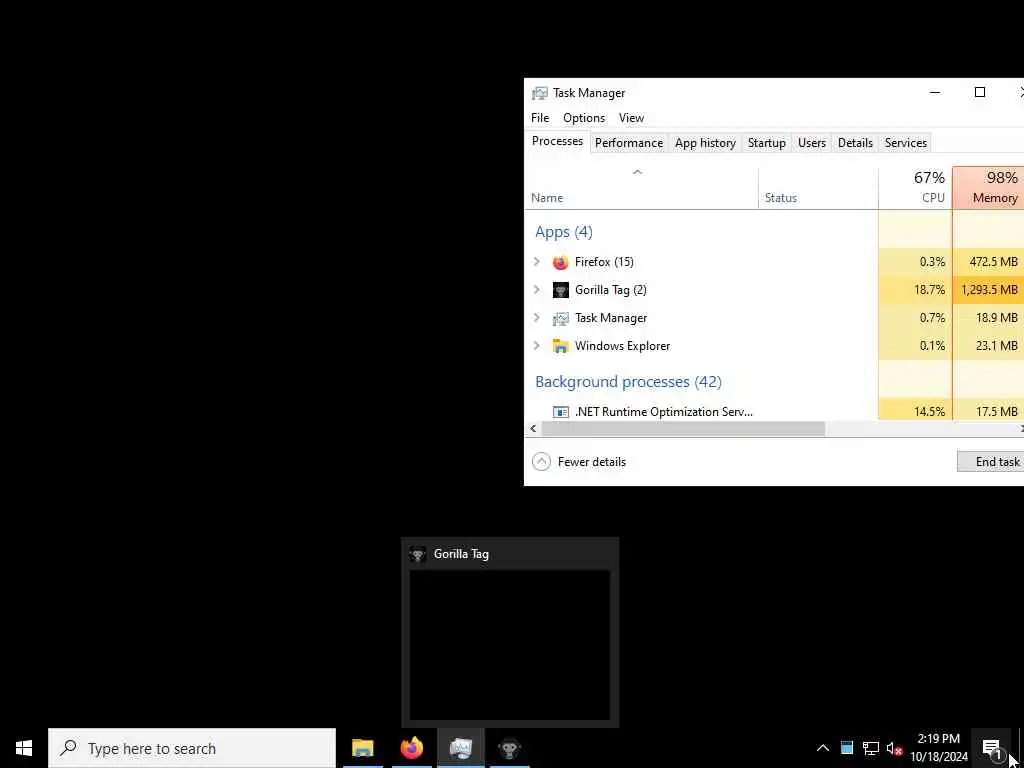This screenshot has width=1024, height=768.
Task: Click the Firefox memory value 472.5 MB
Action: point(993,262)
